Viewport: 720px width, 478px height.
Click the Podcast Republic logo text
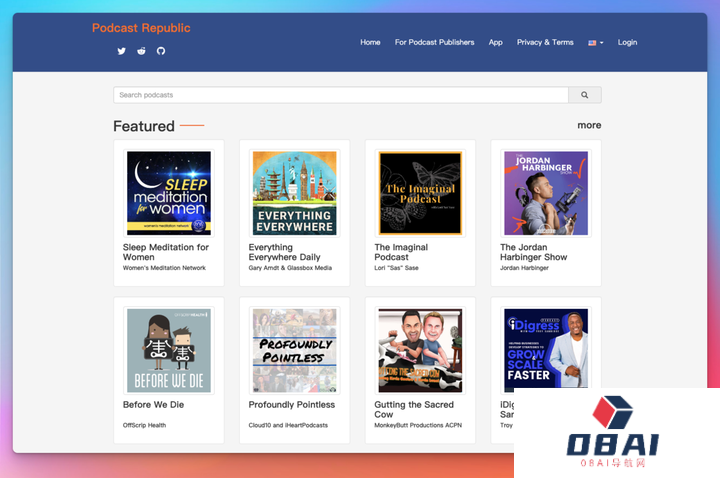point(141,28)
